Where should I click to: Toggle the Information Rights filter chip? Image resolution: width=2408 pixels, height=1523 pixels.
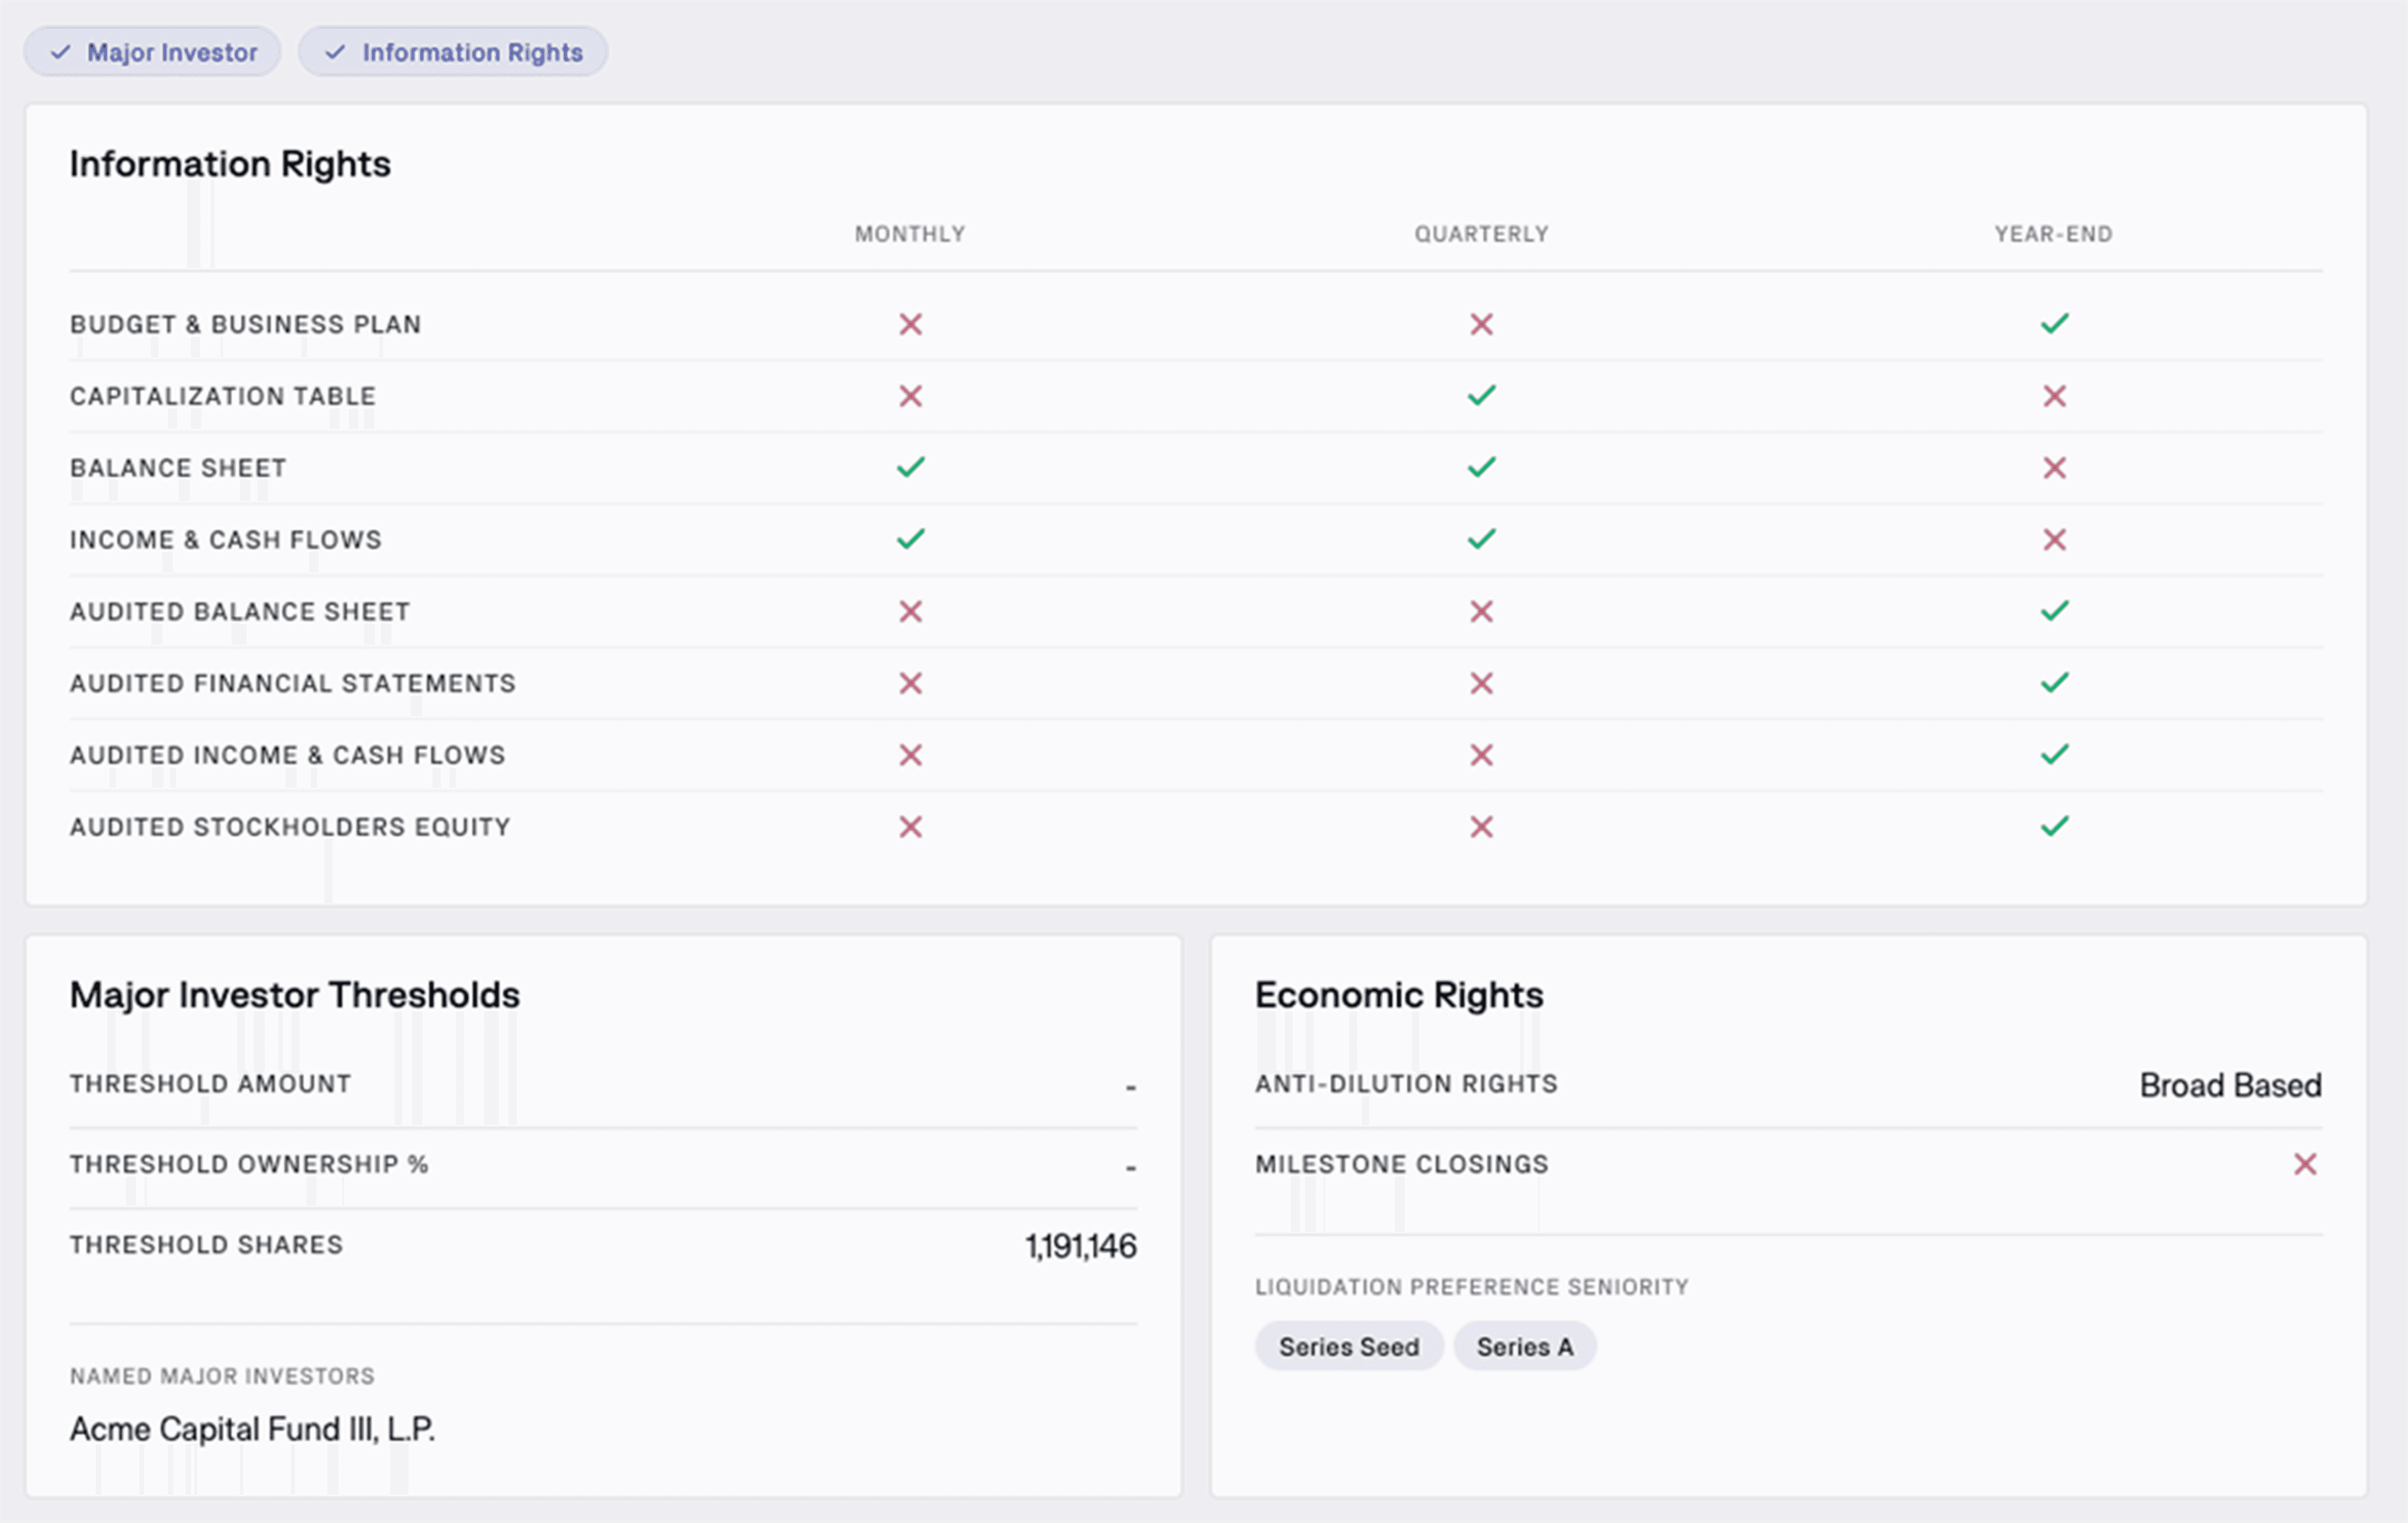pos(453,52)
